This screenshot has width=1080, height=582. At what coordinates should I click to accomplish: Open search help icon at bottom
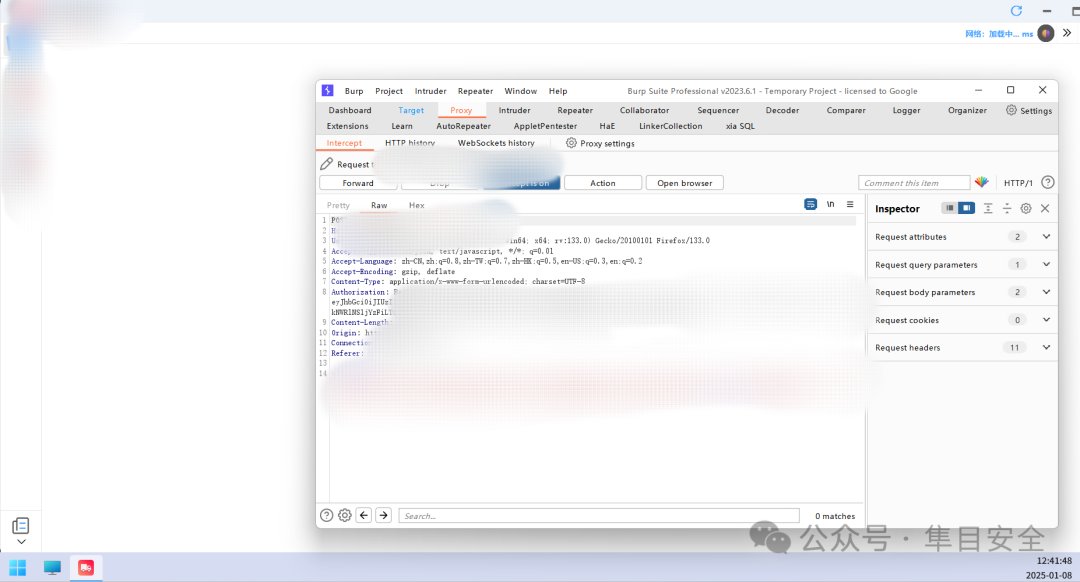tap(326, 515)
